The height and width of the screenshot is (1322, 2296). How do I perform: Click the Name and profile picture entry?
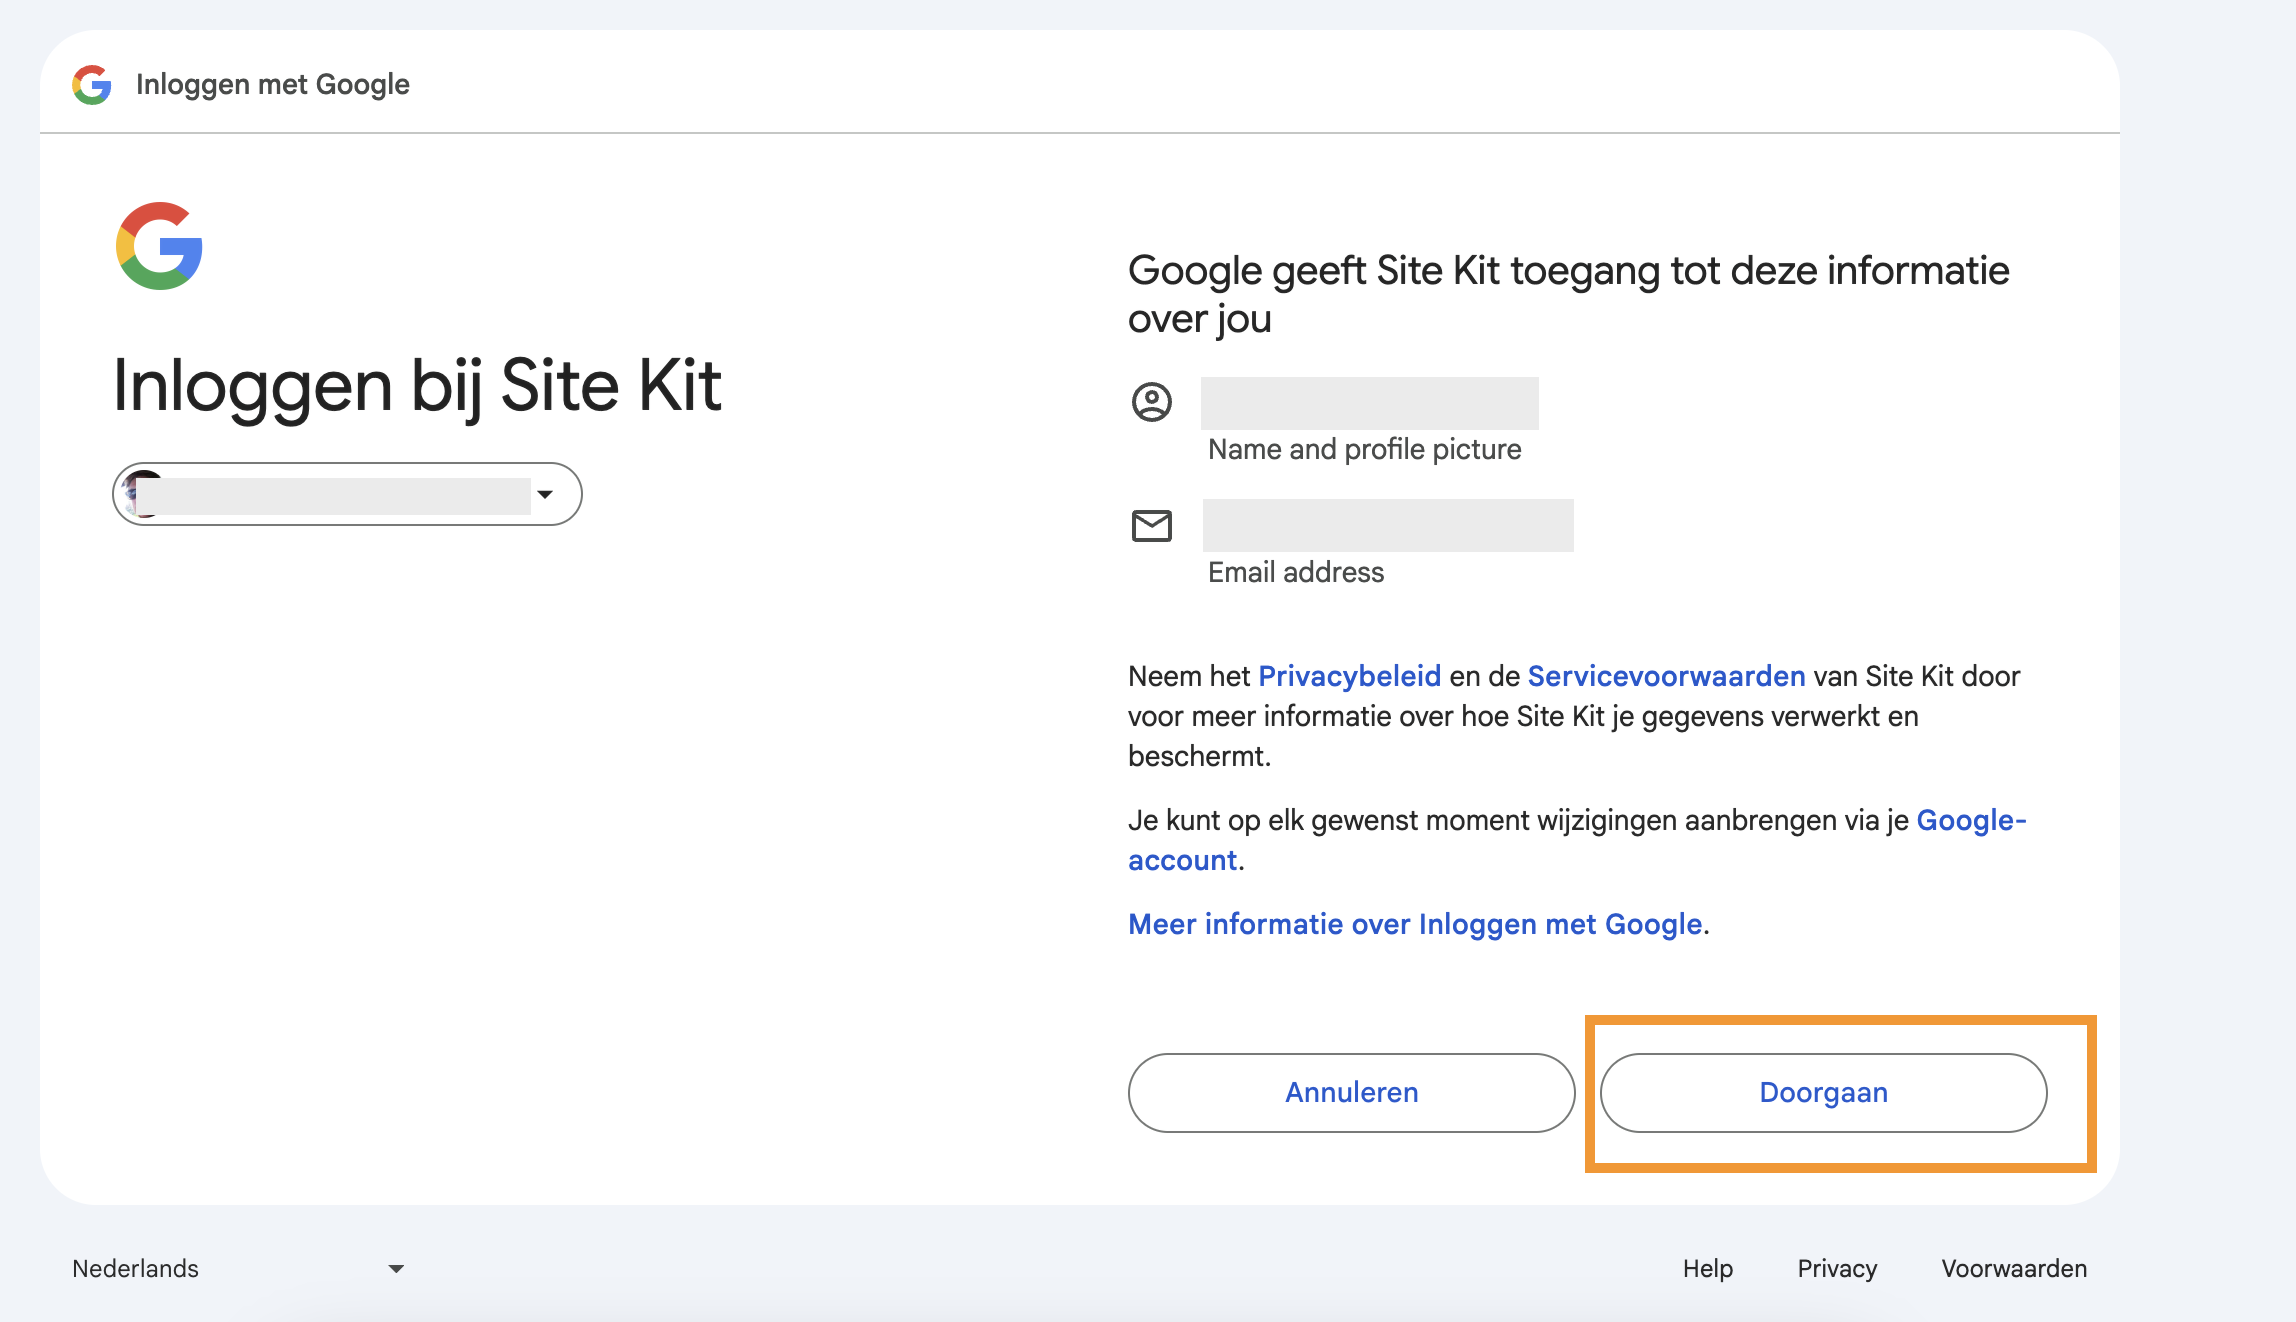(x=1364, y=449)
